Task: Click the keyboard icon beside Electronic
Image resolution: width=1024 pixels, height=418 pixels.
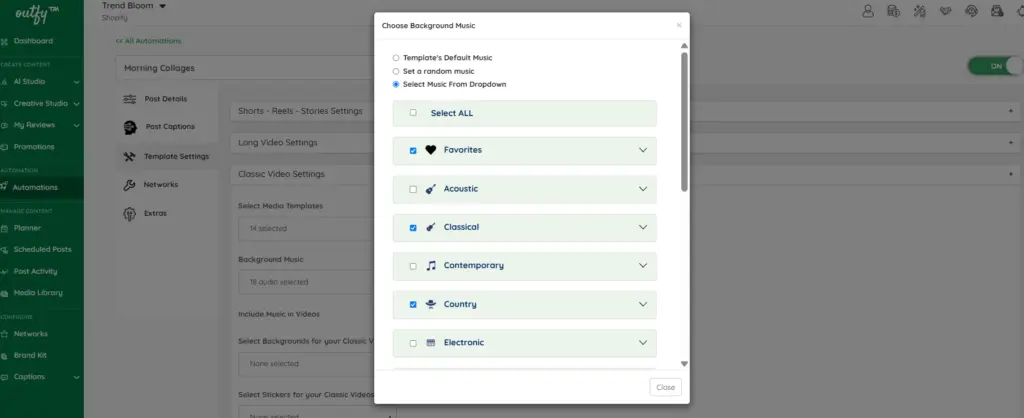Action: coord(430,343)
